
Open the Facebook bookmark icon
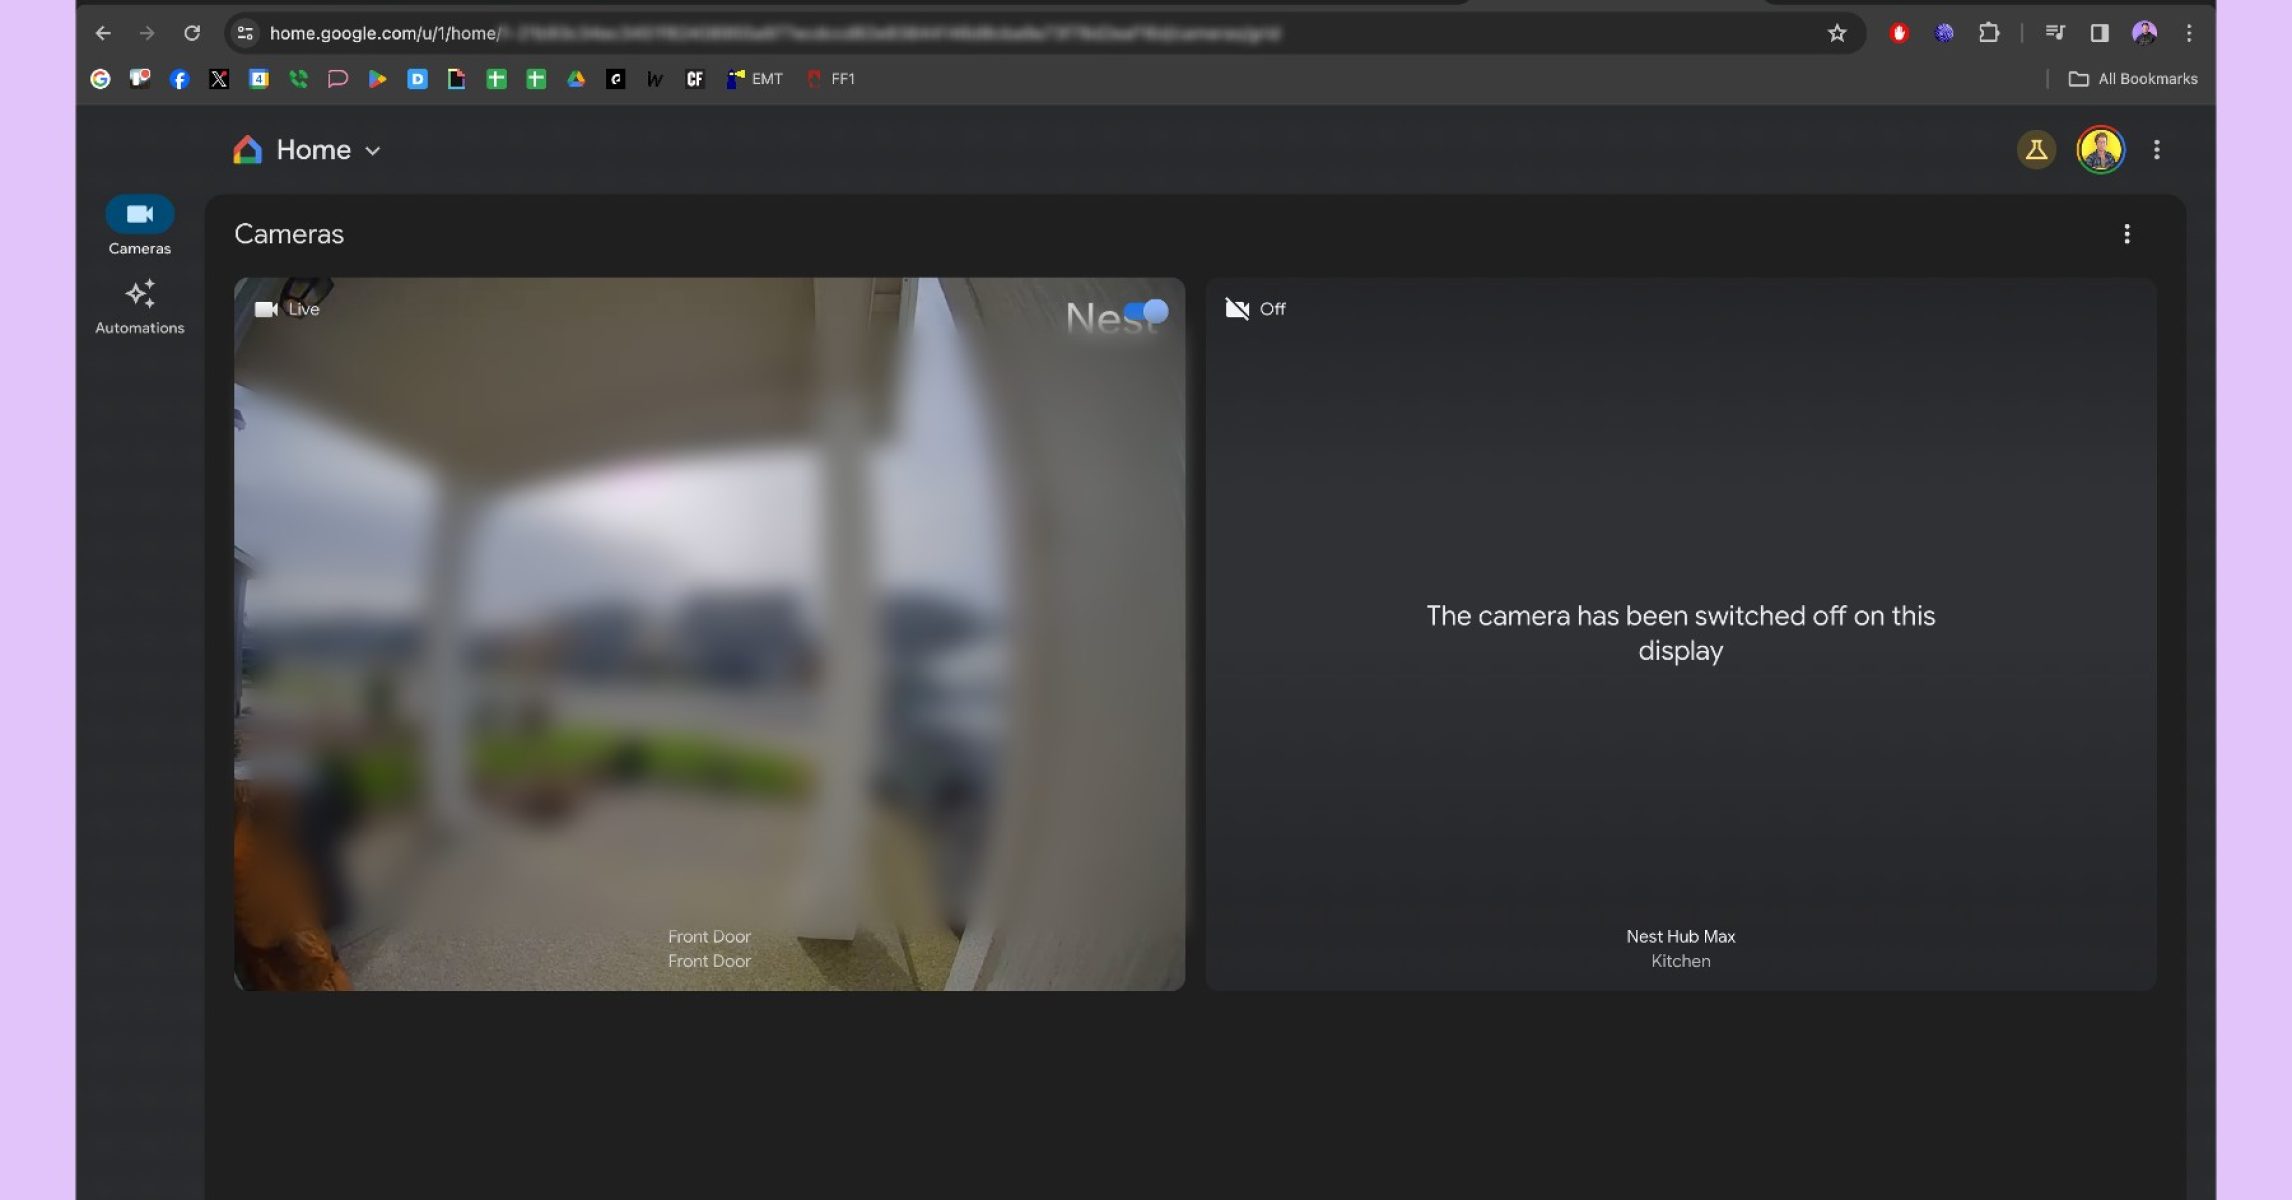point(180,79)
